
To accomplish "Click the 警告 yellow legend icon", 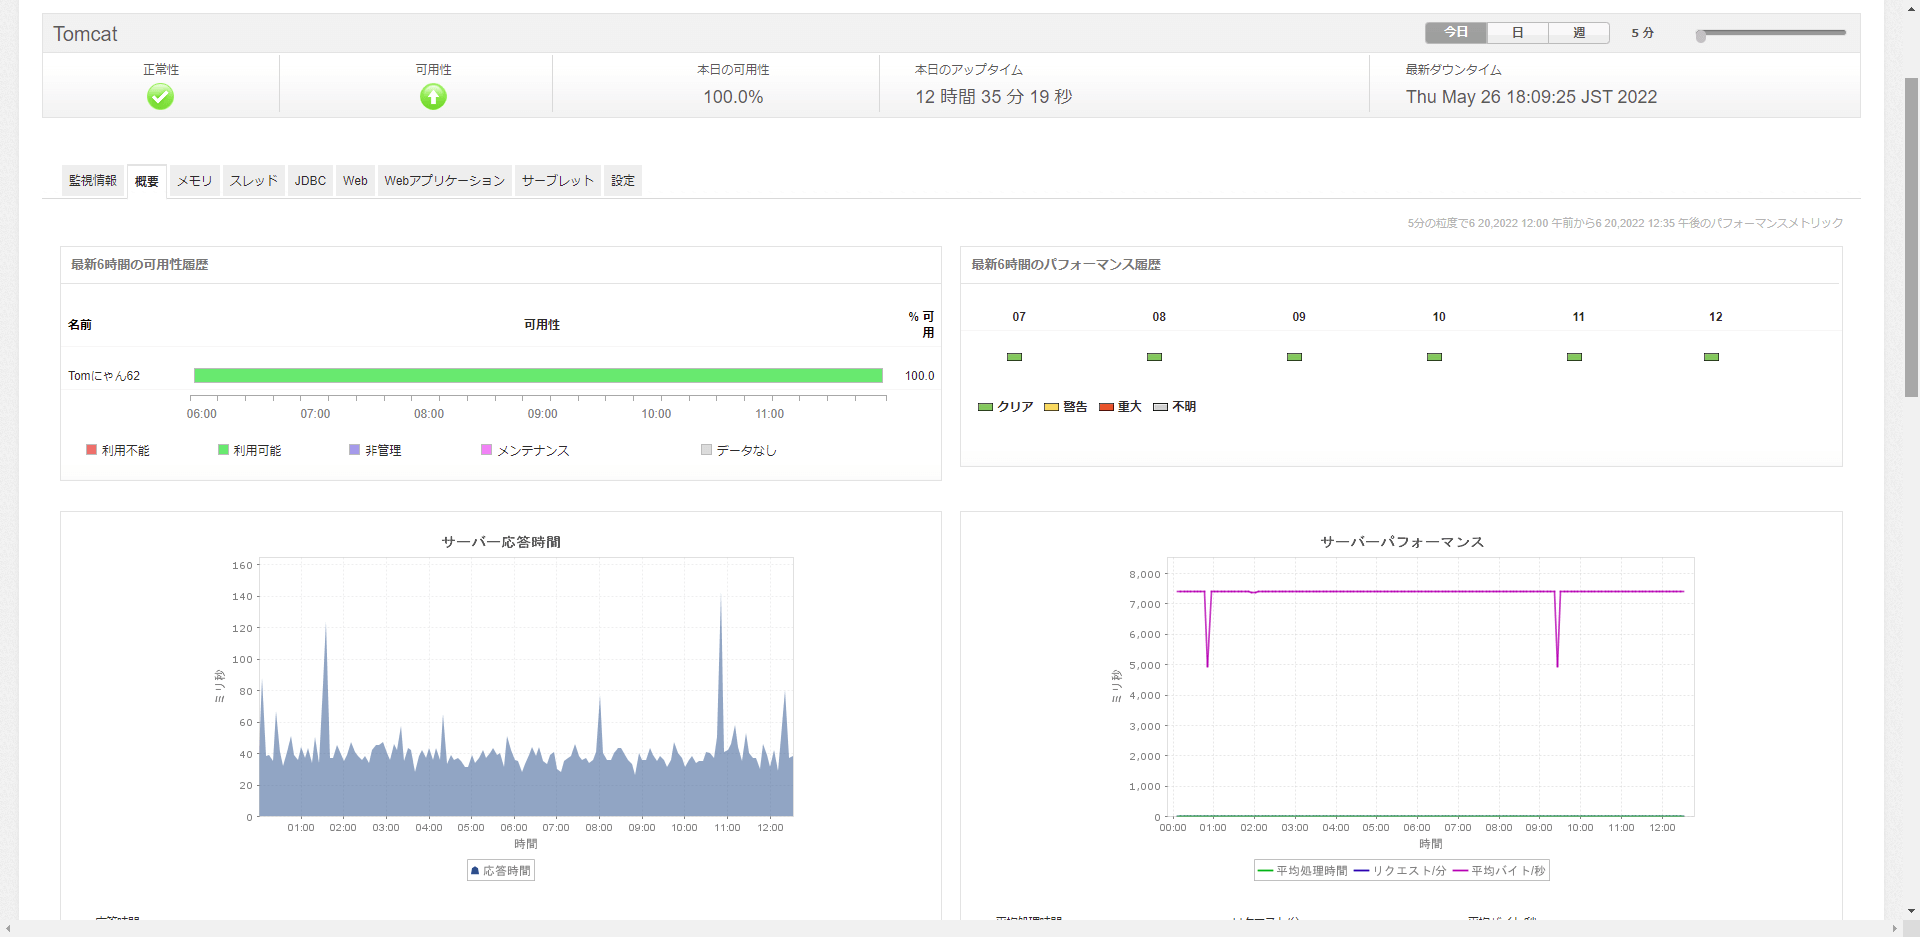I will click(1052, 407).
